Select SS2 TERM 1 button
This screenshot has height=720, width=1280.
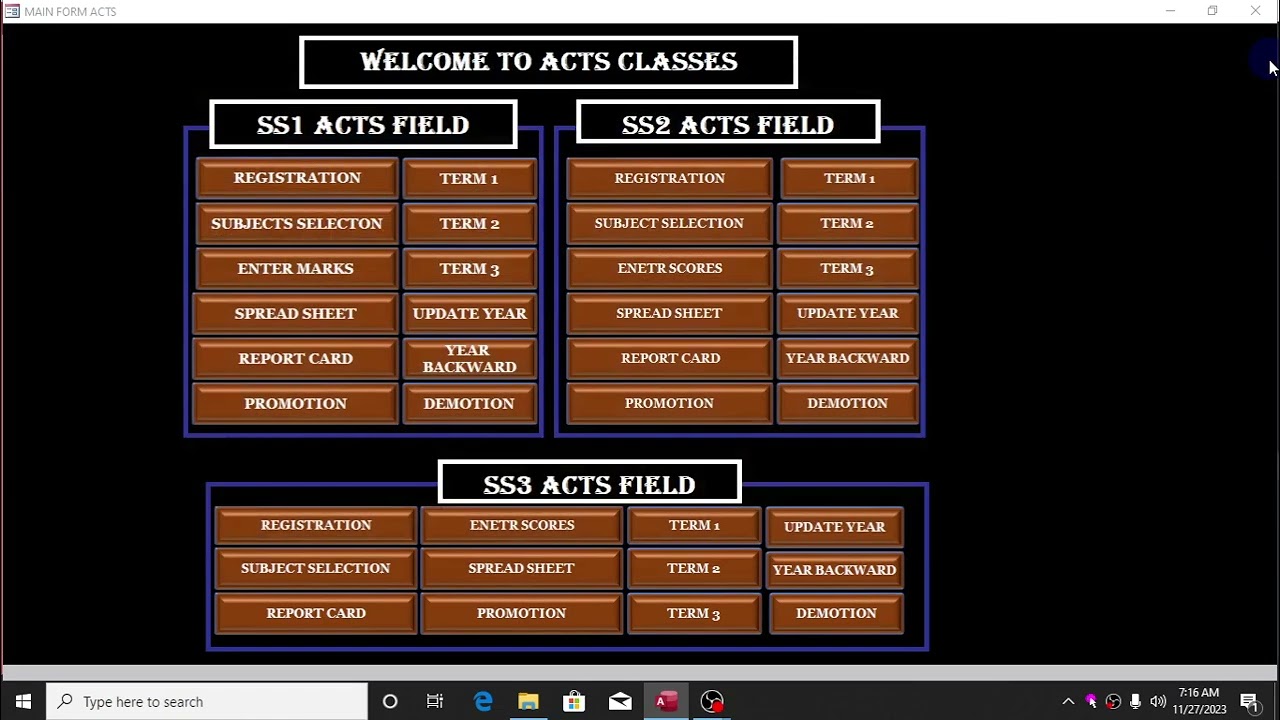point(848,178)
